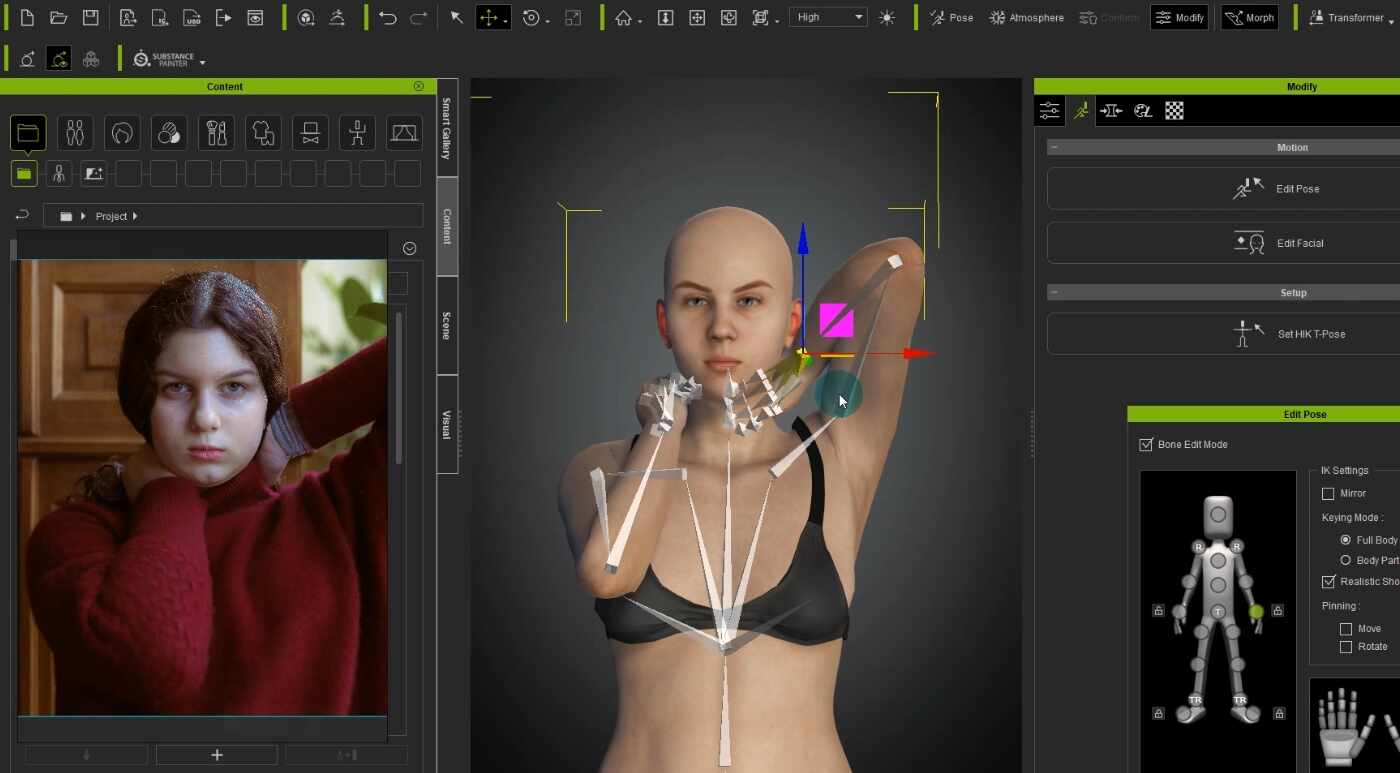Select the Full Body keying mode

click(x=1345, y=540)
